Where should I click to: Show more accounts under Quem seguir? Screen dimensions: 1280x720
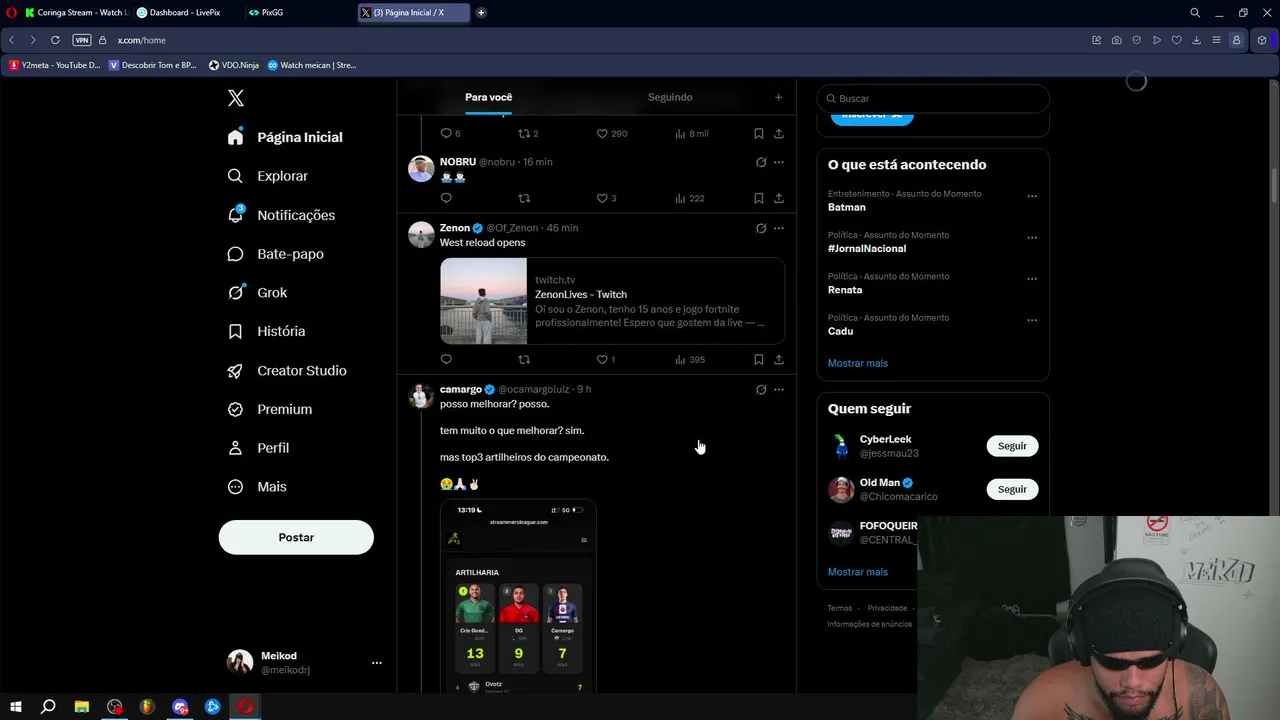(x=858, y=572)
